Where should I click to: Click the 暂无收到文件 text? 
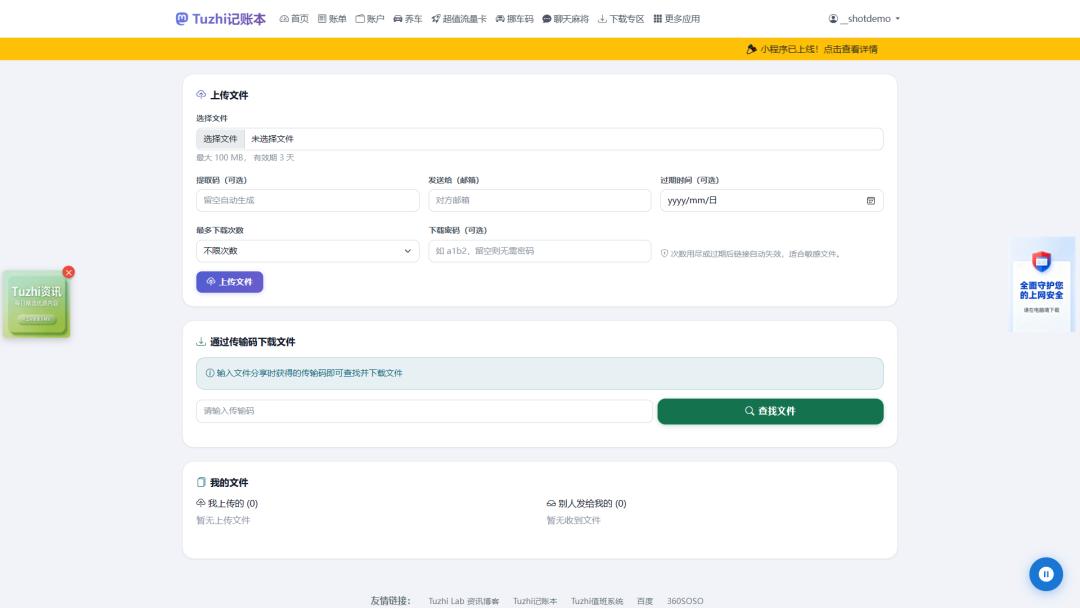[x=574, y=521]
